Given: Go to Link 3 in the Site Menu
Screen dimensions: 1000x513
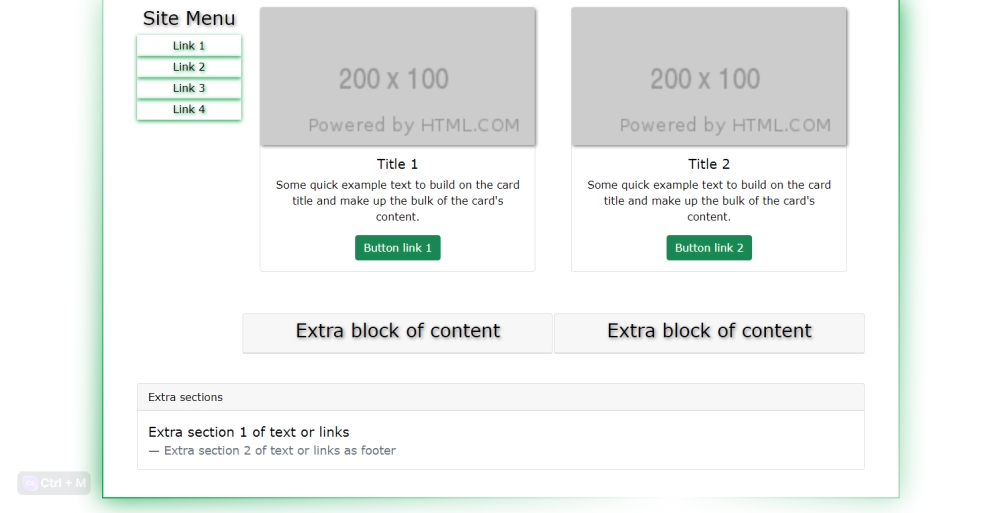Looking at the screenshot, I should pyautogui.click(x=189, y=88).
